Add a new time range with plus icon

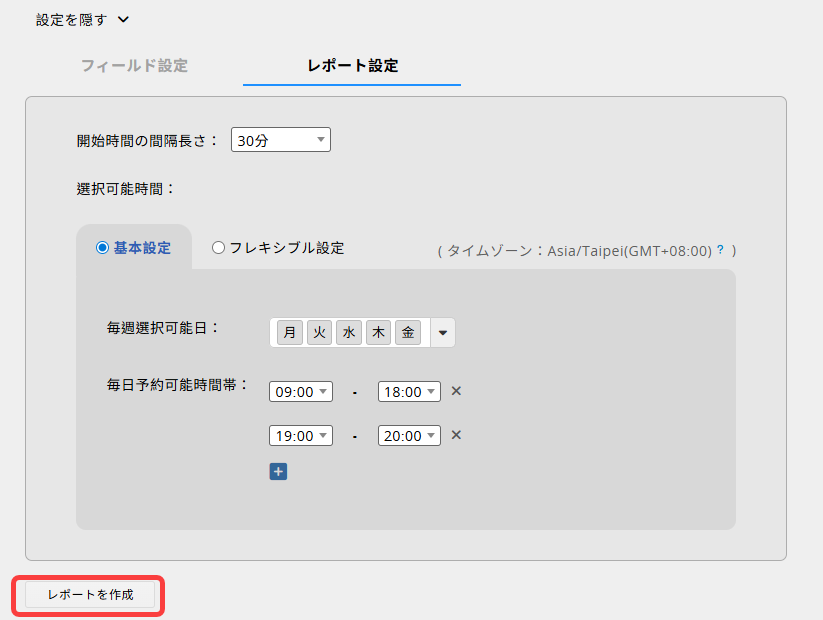pos(278,471)
